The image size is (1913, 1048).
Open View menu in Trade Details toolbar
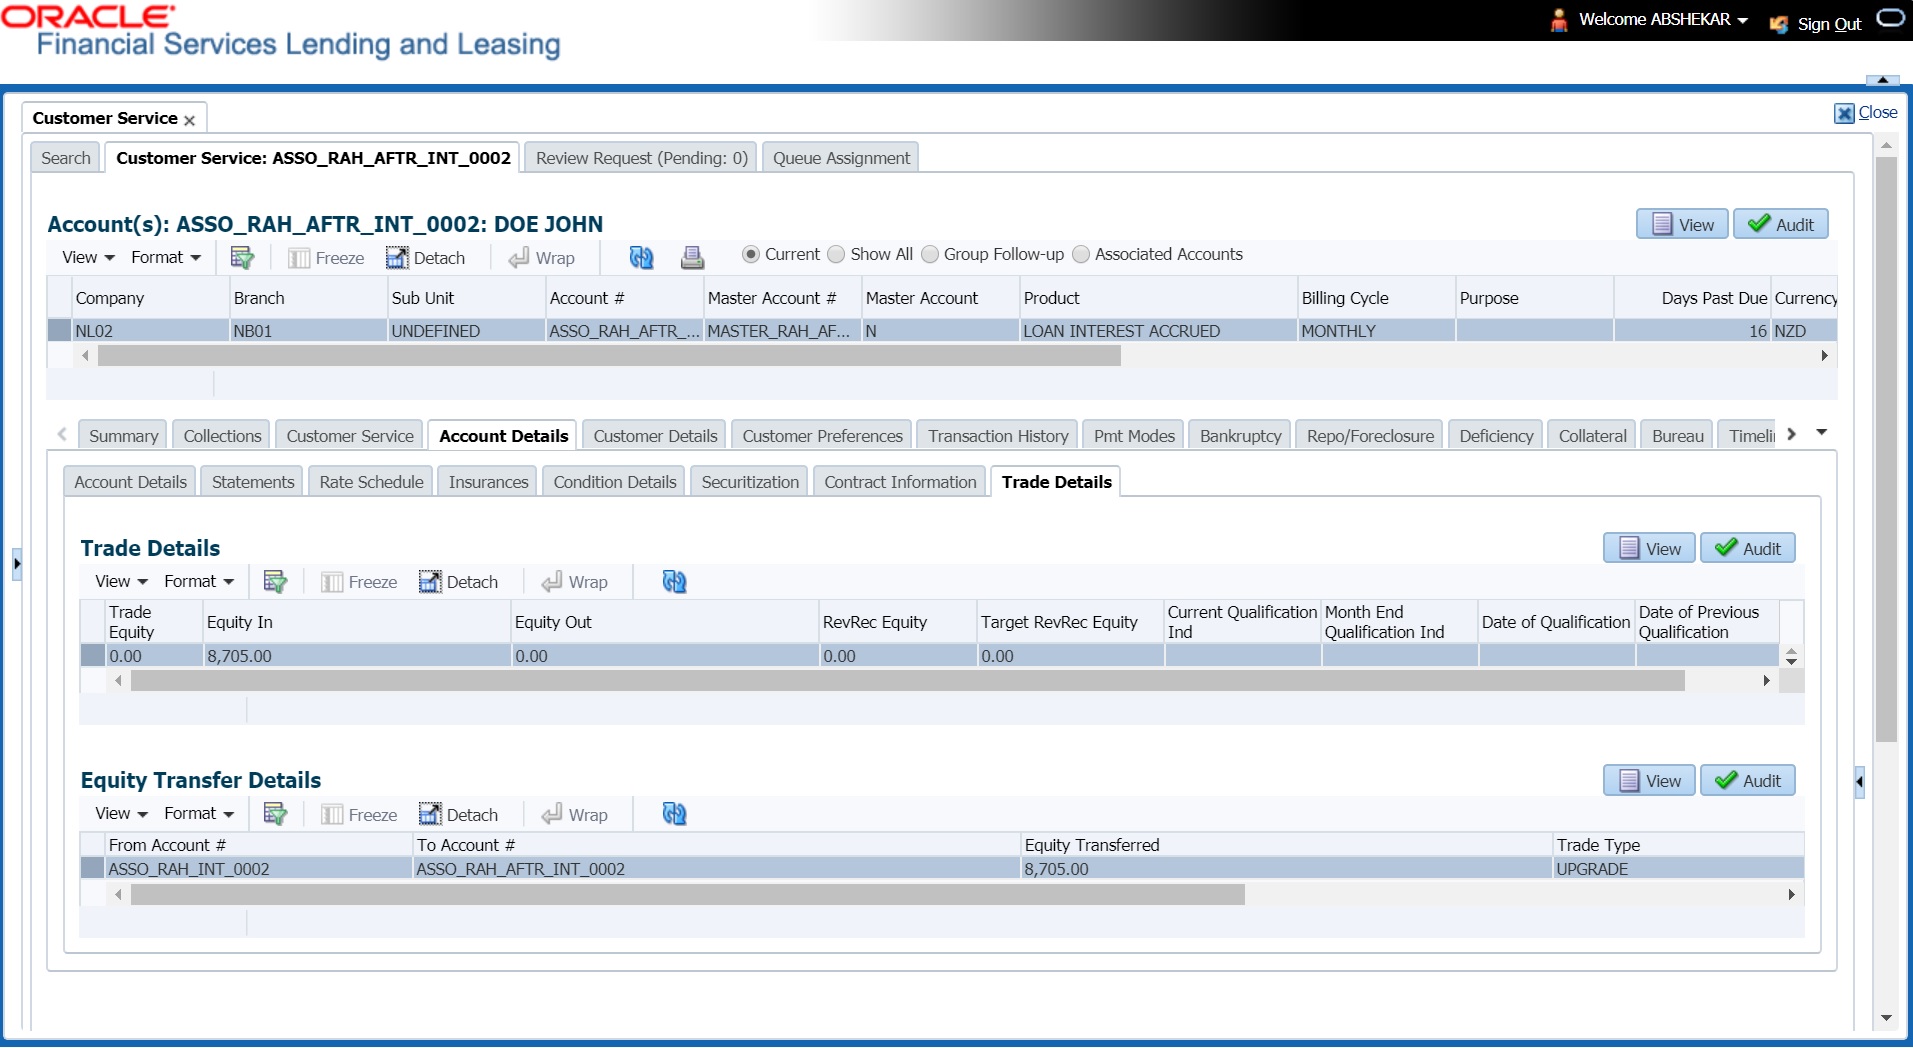point(121,581)
